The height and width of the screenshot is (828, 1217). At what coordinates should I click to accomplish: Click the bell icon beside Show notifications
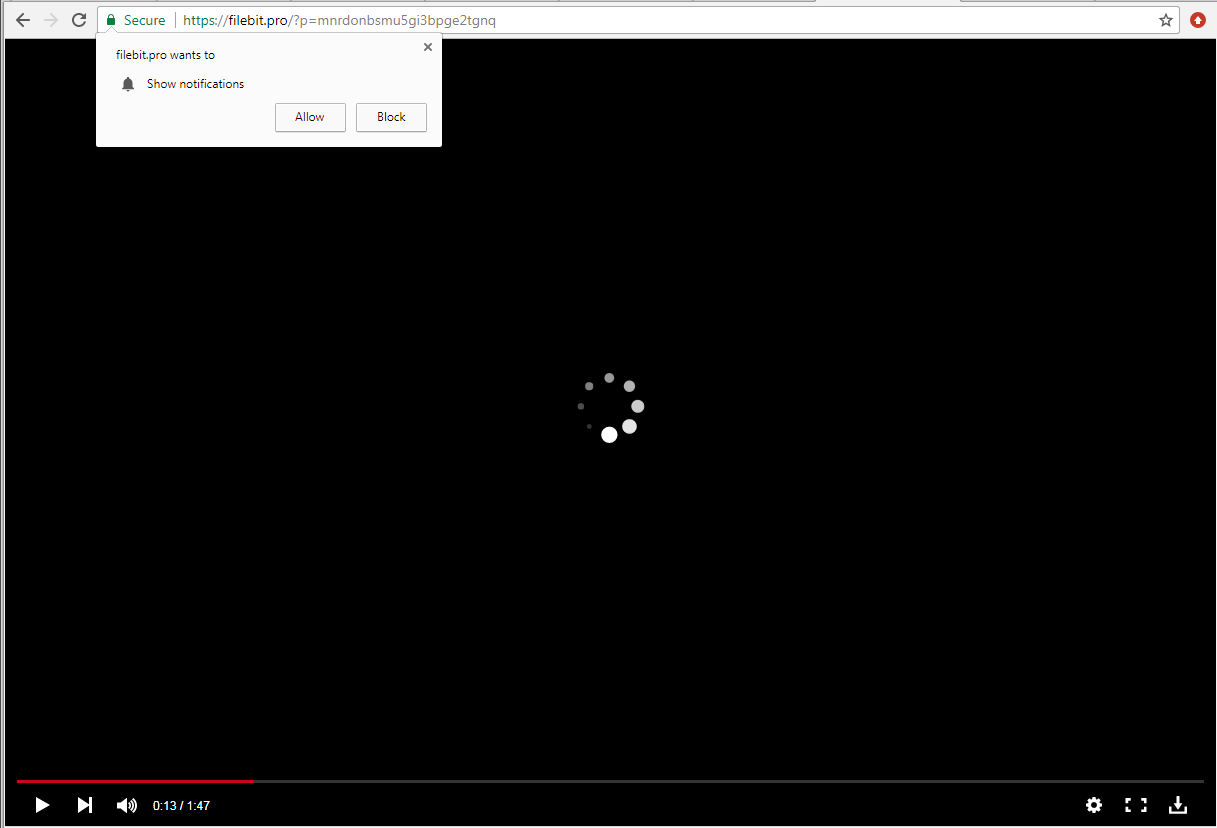tap(128, 84)
